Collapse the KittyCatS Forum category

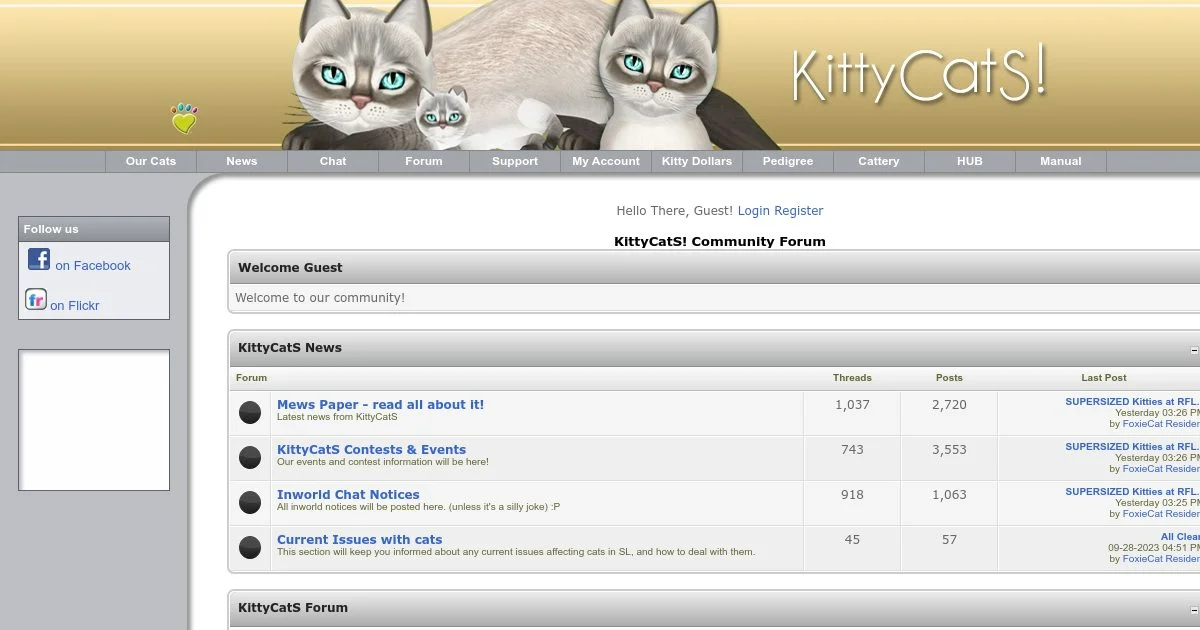tap(1194, 610)
